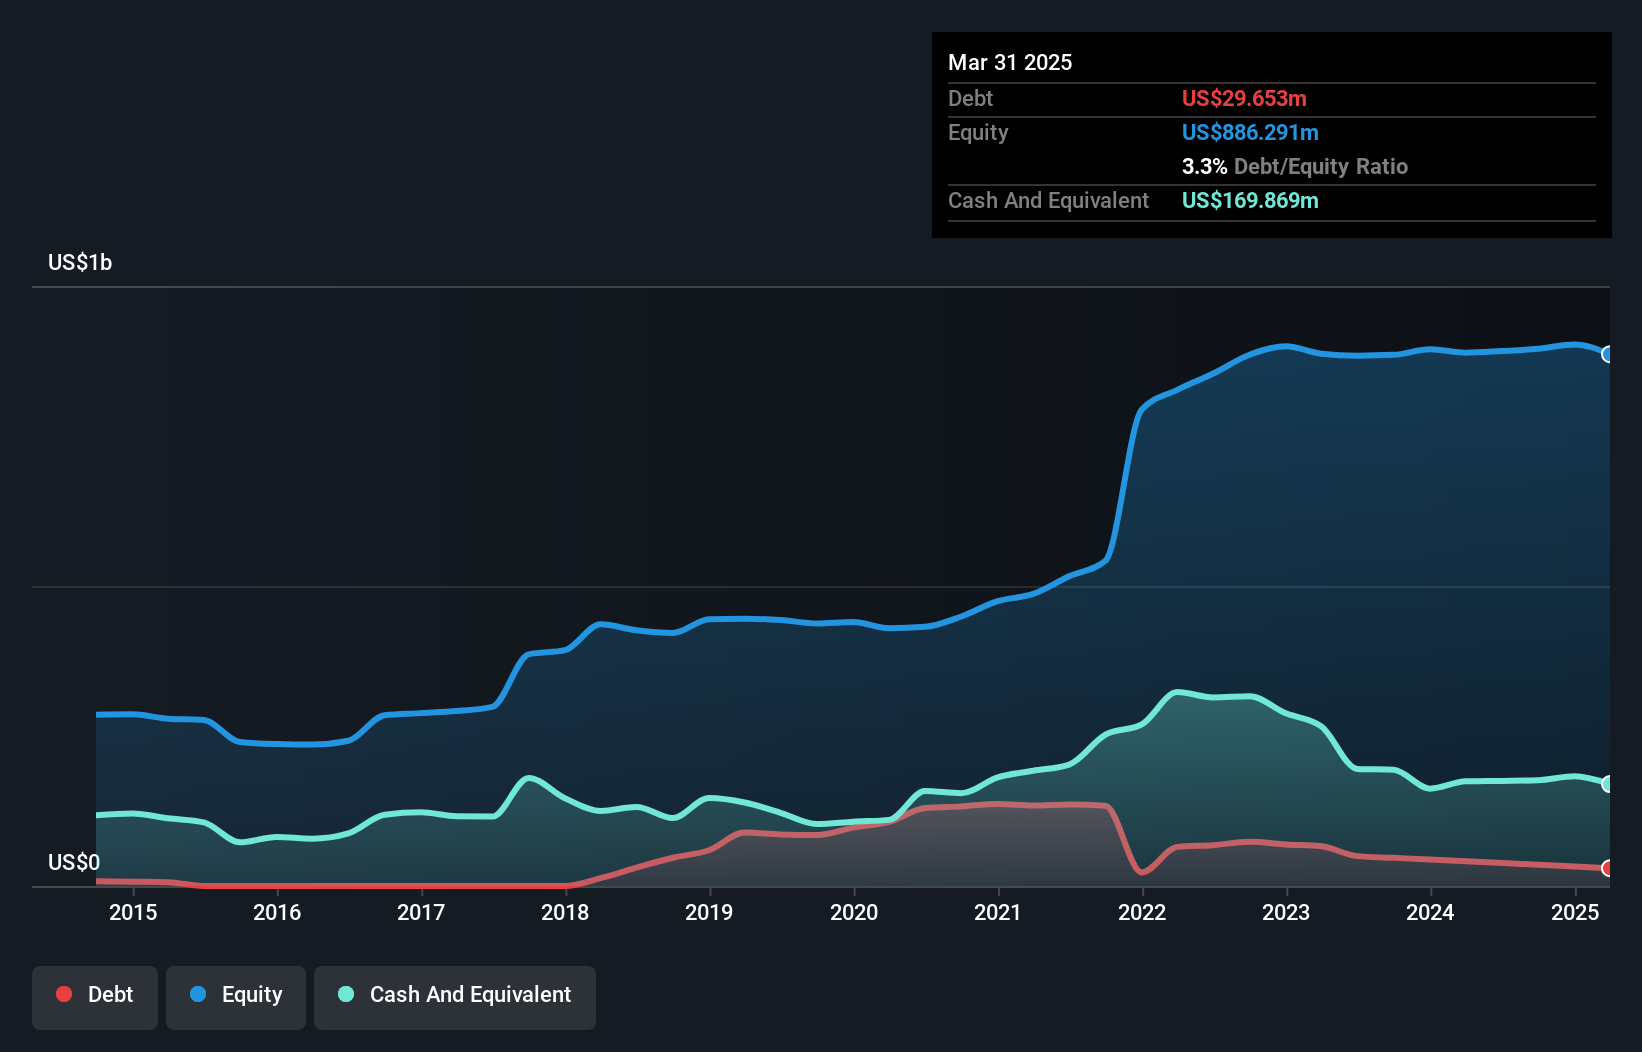1642x1052 pixels.
Task: Click the teal Cash And Equivalent legend dot
Action: 346,994
